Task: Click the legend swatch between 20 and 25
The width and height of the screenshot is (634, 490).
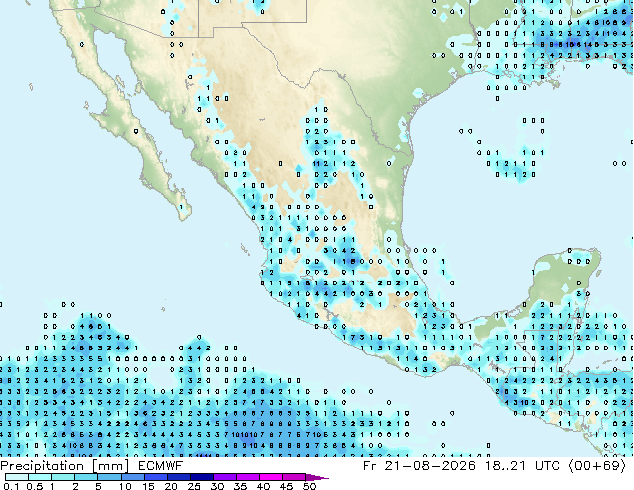Action: click(x=179, y=477)
